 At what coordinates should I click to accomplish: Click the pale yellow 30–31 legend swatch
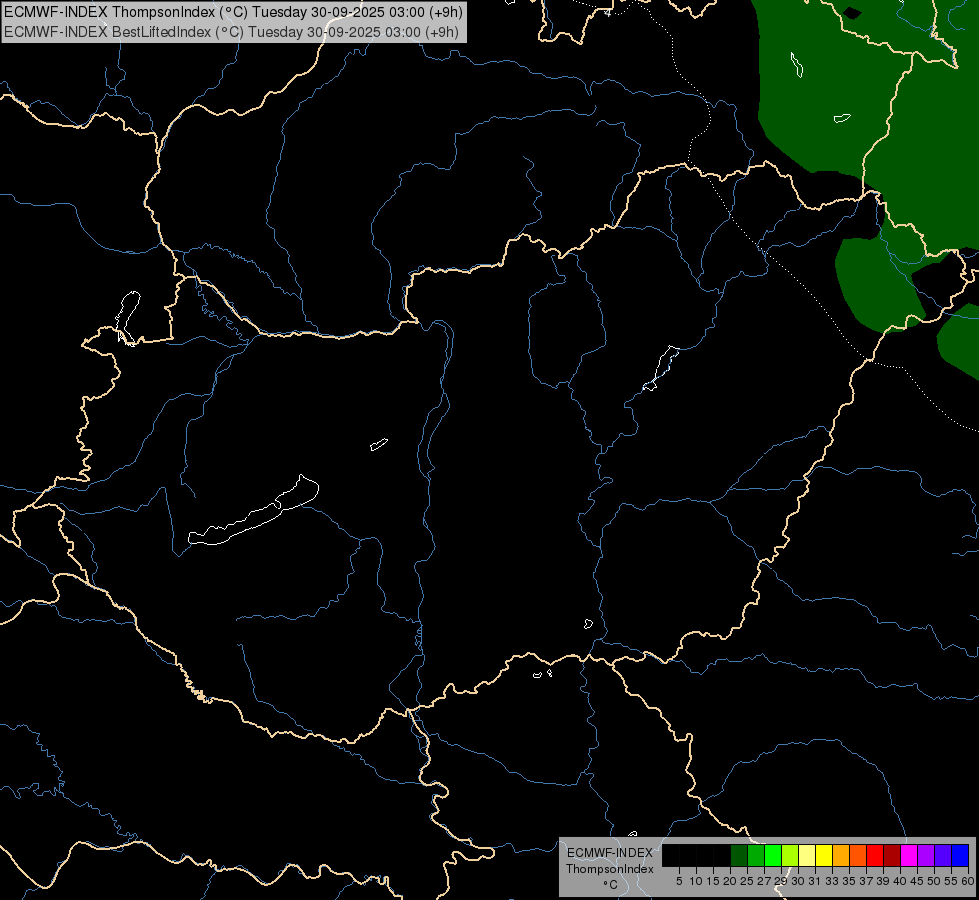click(x=807, y=855)
